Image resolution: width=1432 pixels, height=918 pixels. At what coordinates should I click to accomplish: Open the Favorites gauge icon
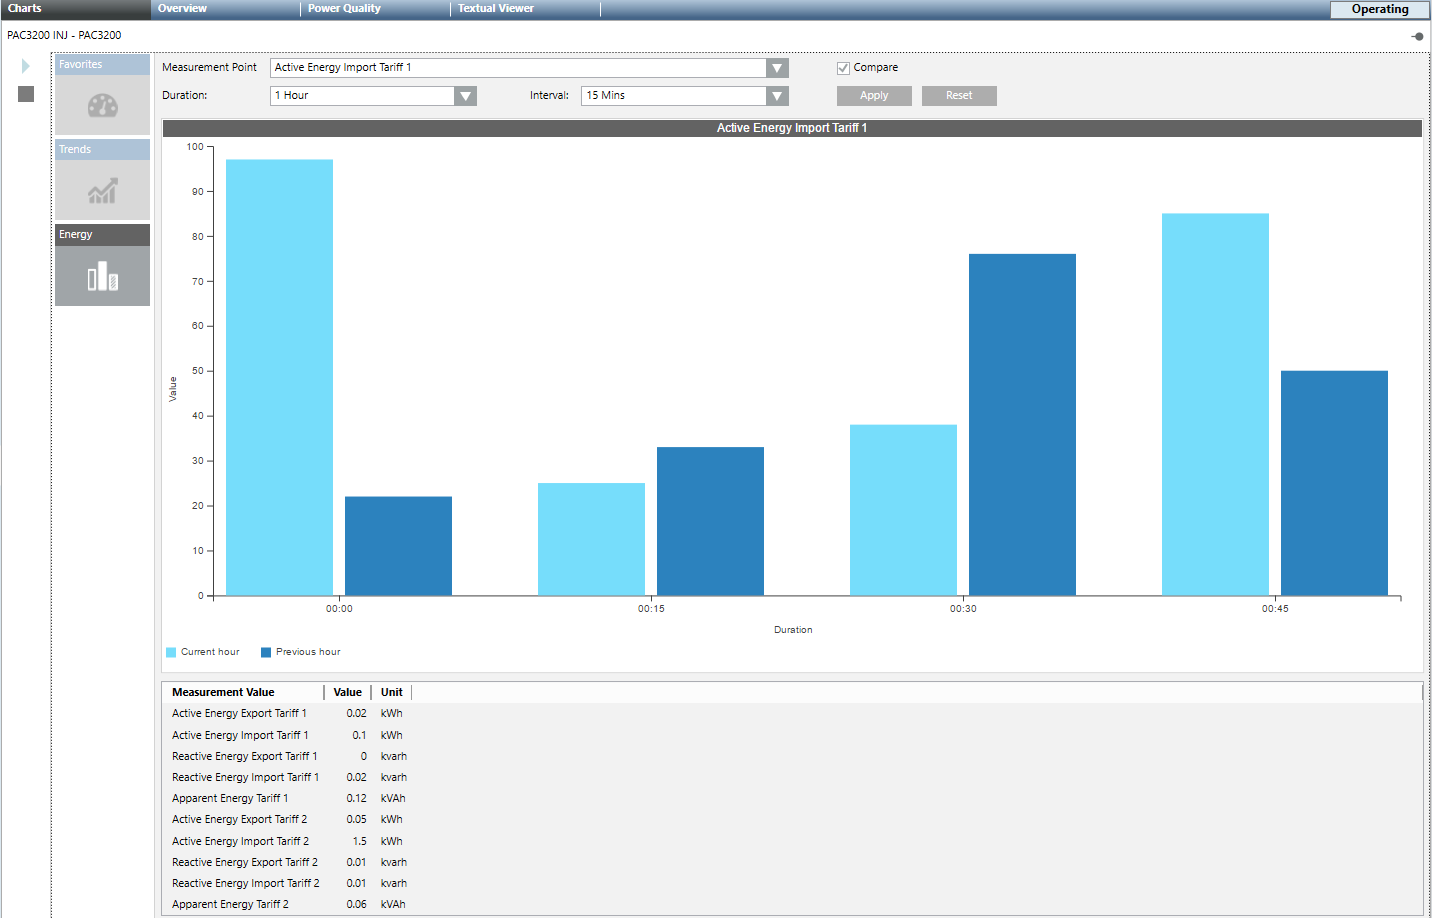coord(102,105)
